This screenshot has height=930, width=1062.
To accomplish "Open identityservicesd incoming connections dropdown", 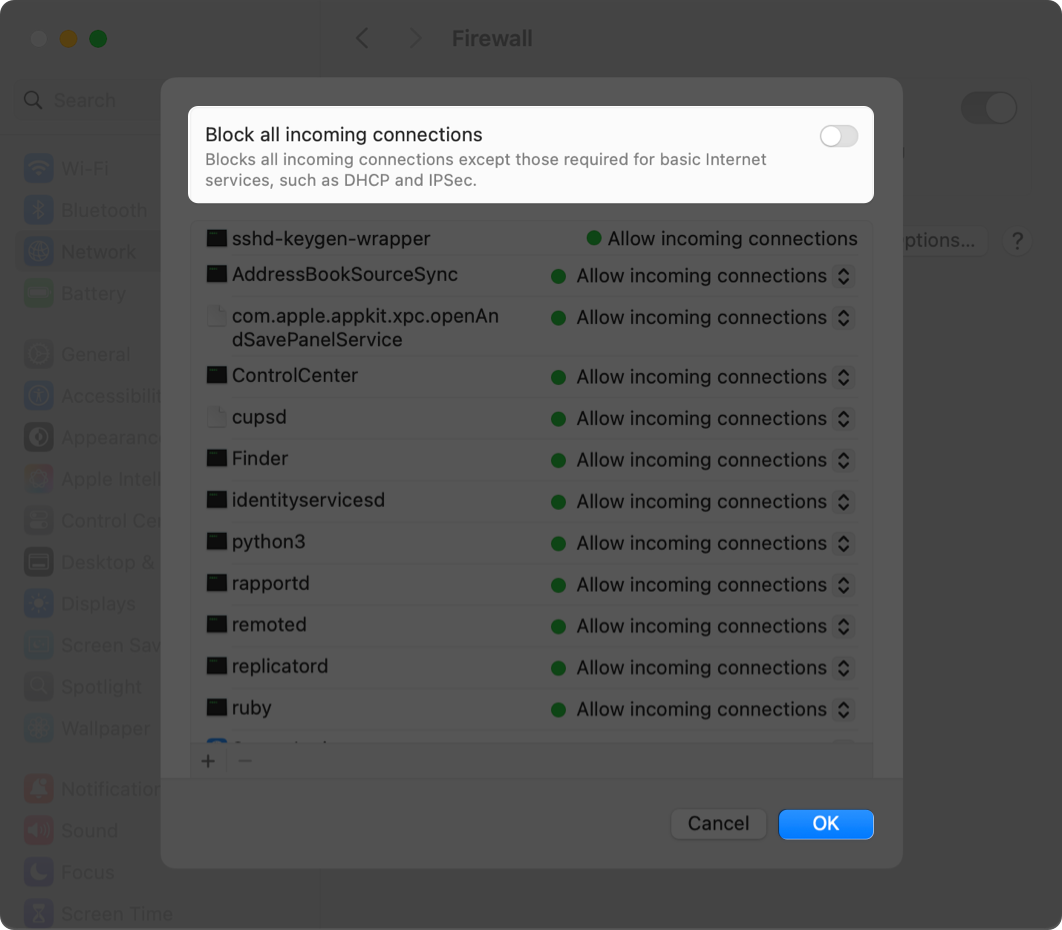I will click(843, 501).
